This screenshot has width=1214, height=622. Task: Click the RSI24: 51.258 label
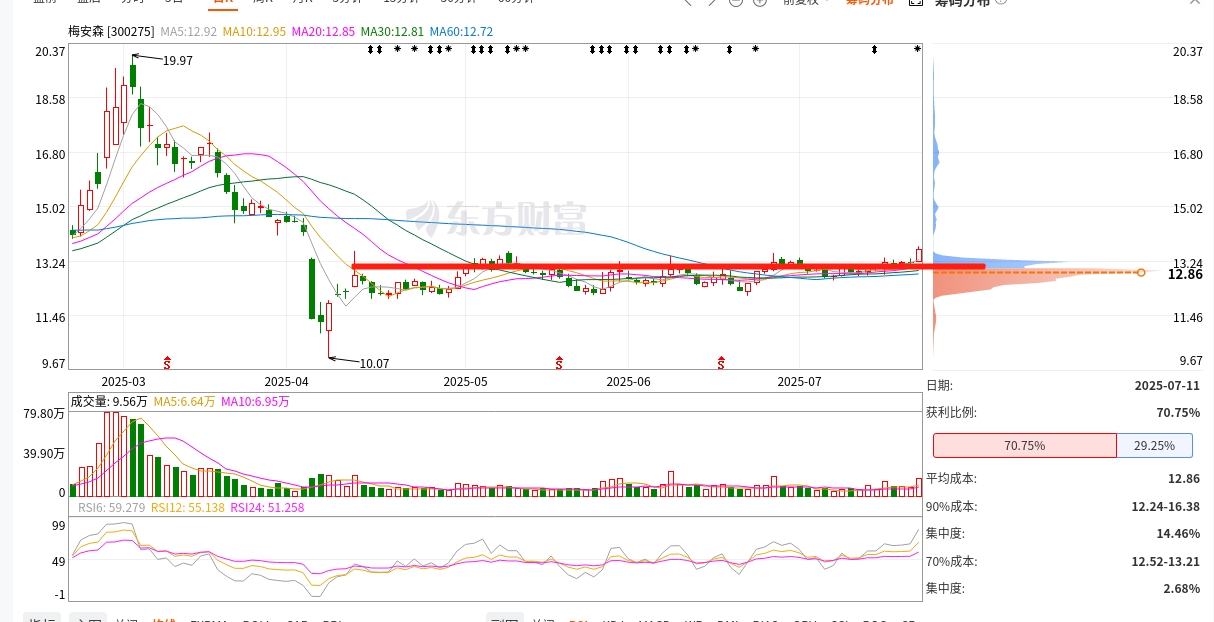267,508
